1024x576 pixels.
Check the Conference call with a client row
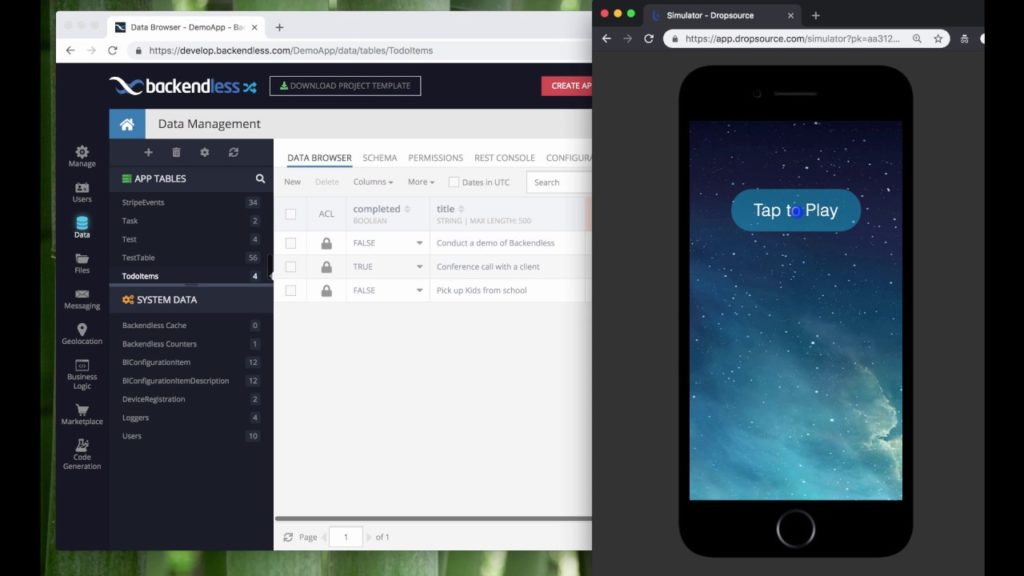(x=291, y=266)
